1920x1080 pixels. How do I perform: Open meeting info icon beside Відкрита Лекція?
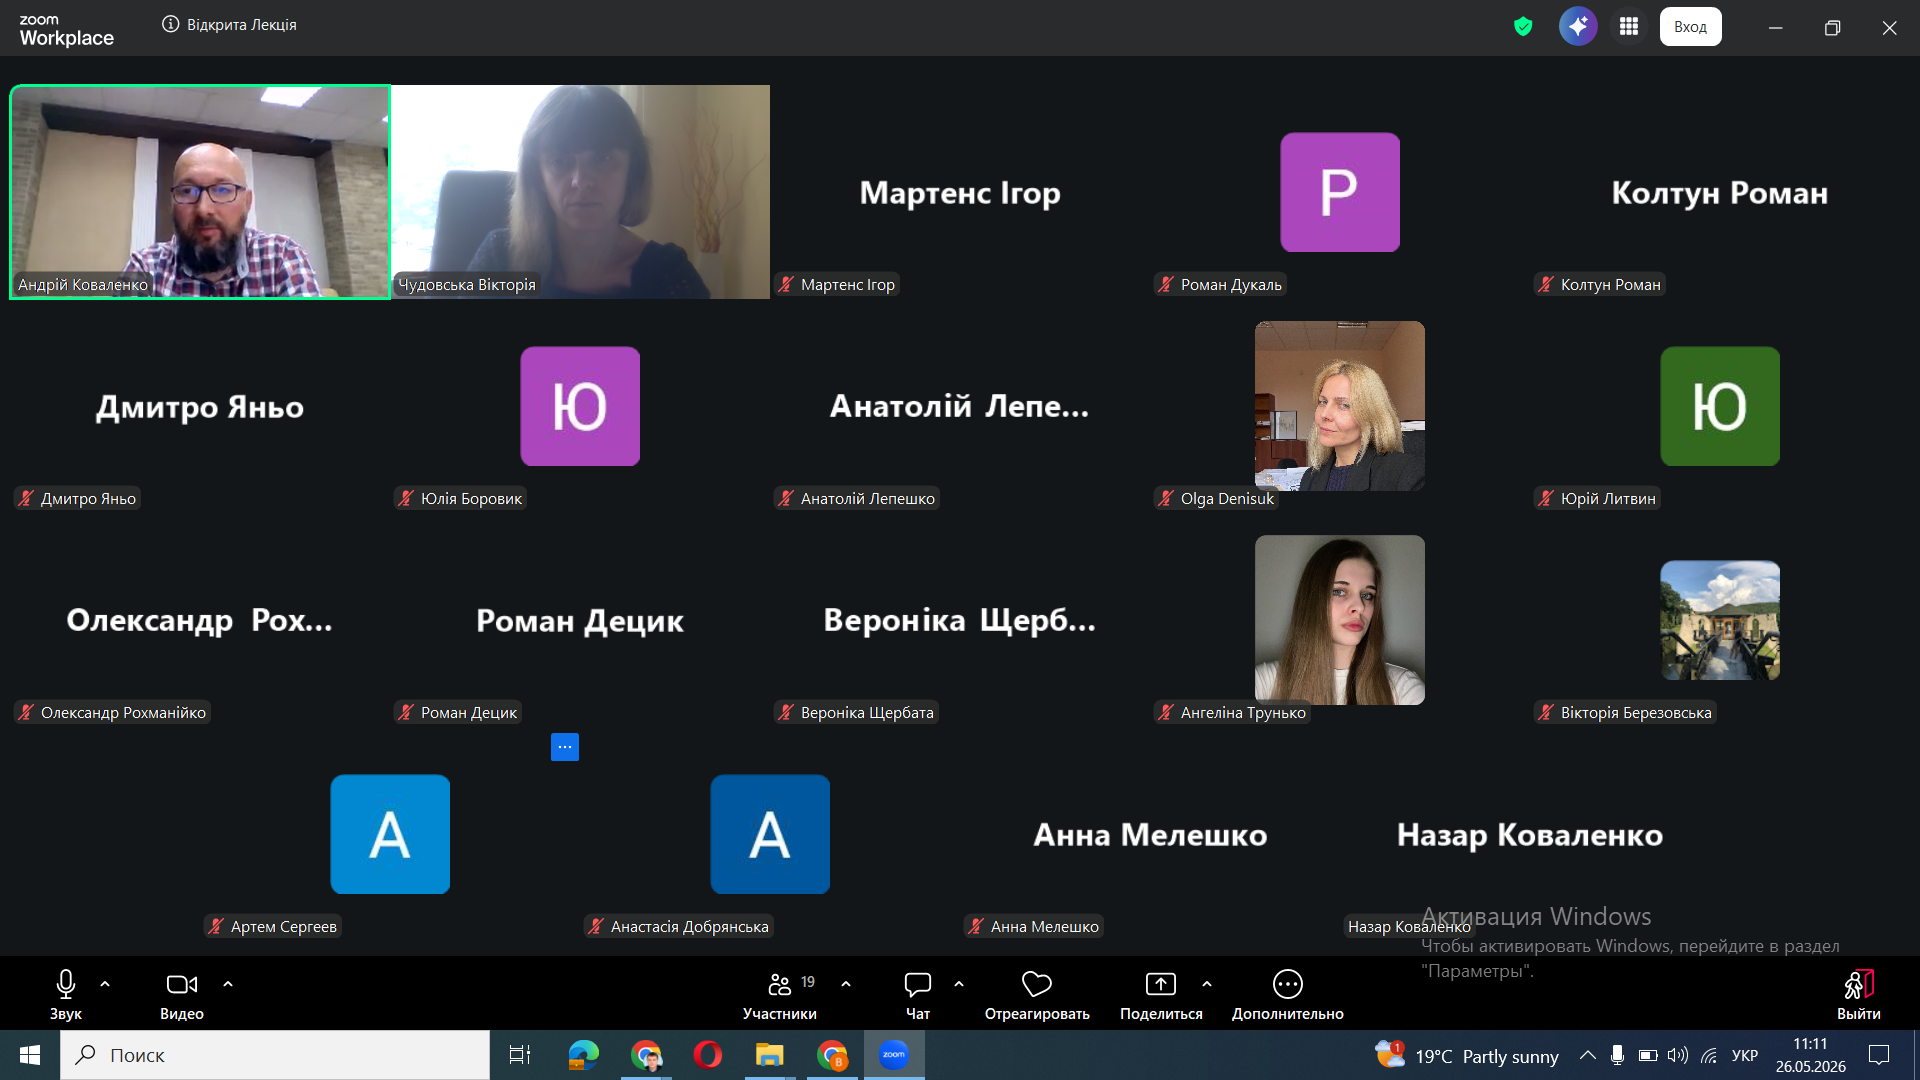click(170, 24)
